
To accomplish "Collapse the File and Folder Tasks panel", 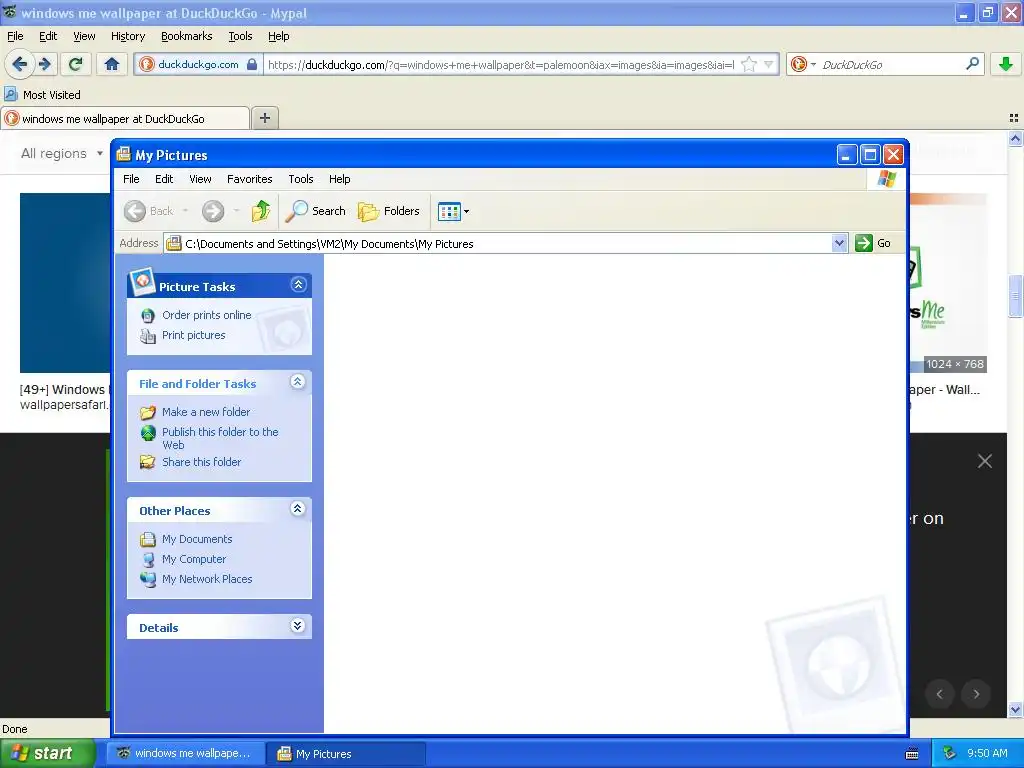I will 298,382.
